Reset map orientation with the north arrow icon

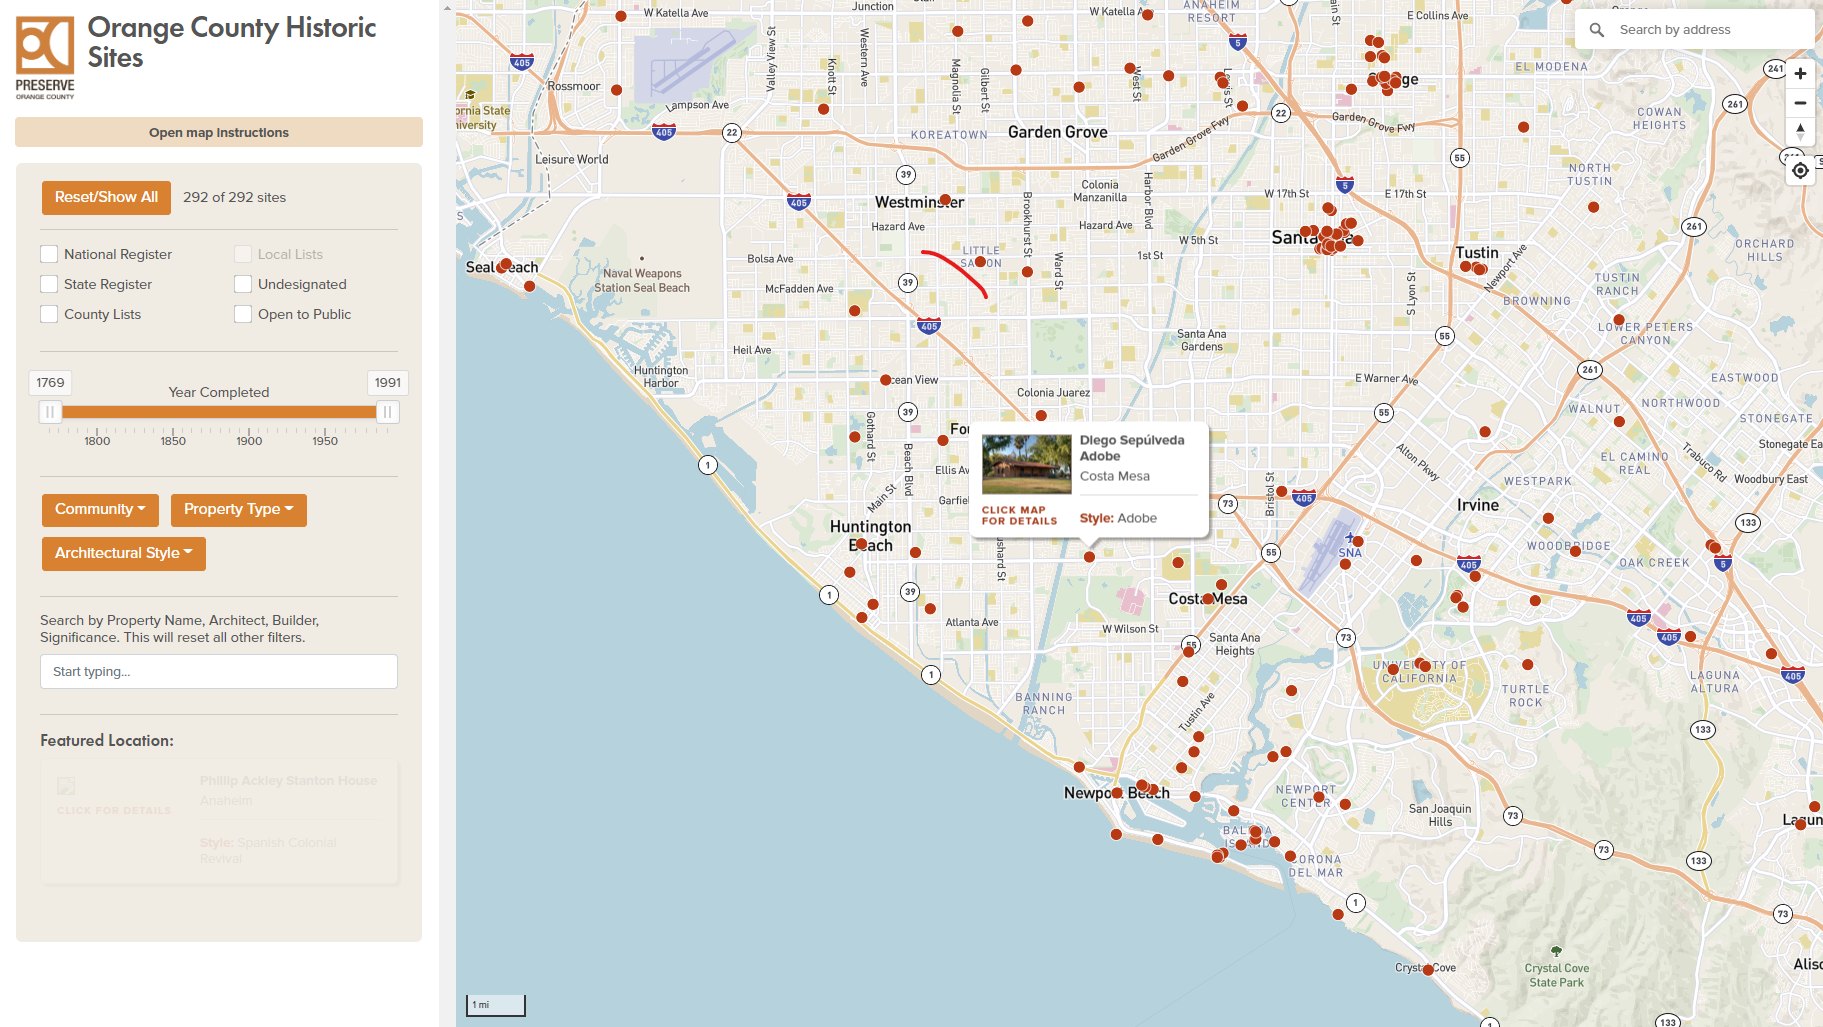pos(1800,131)
